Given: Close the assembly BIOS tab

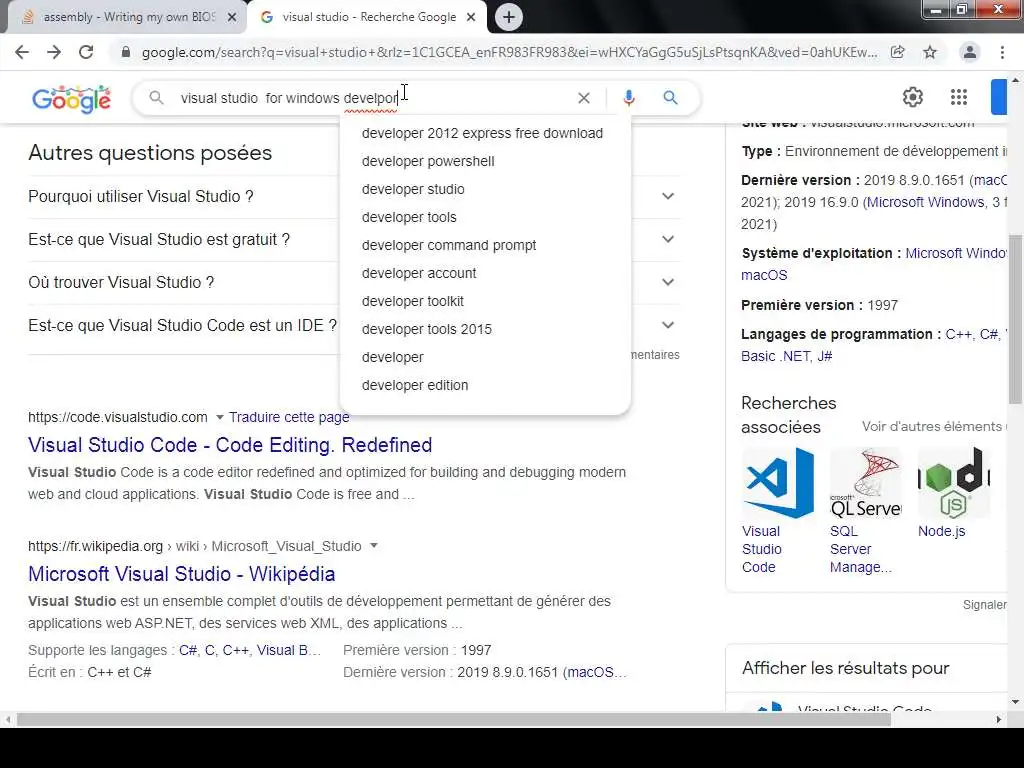Looking at the screenshot, I should coord(232,17).
